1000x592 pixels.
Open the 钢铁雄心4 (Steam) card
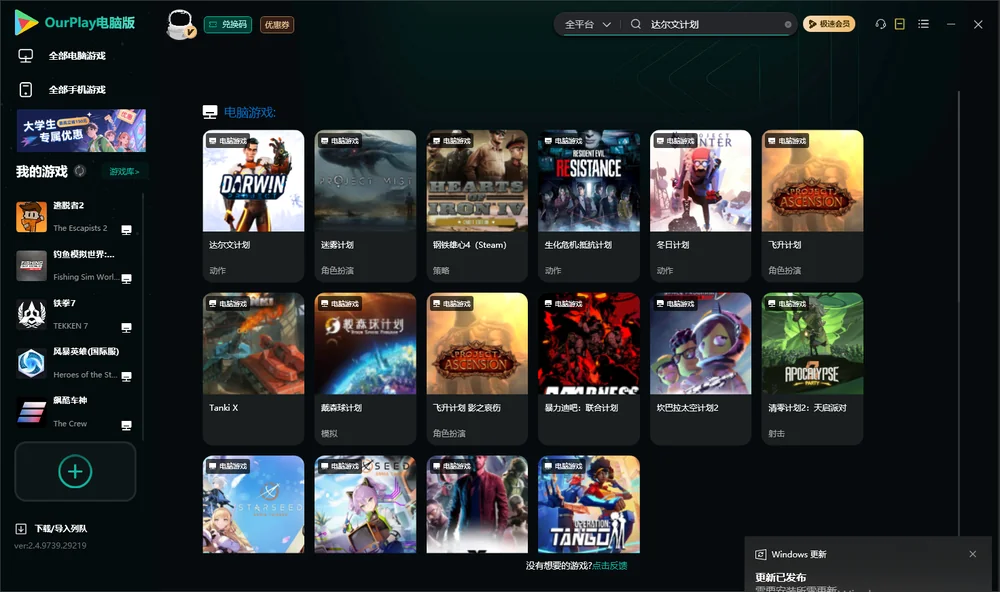point(477,205)
